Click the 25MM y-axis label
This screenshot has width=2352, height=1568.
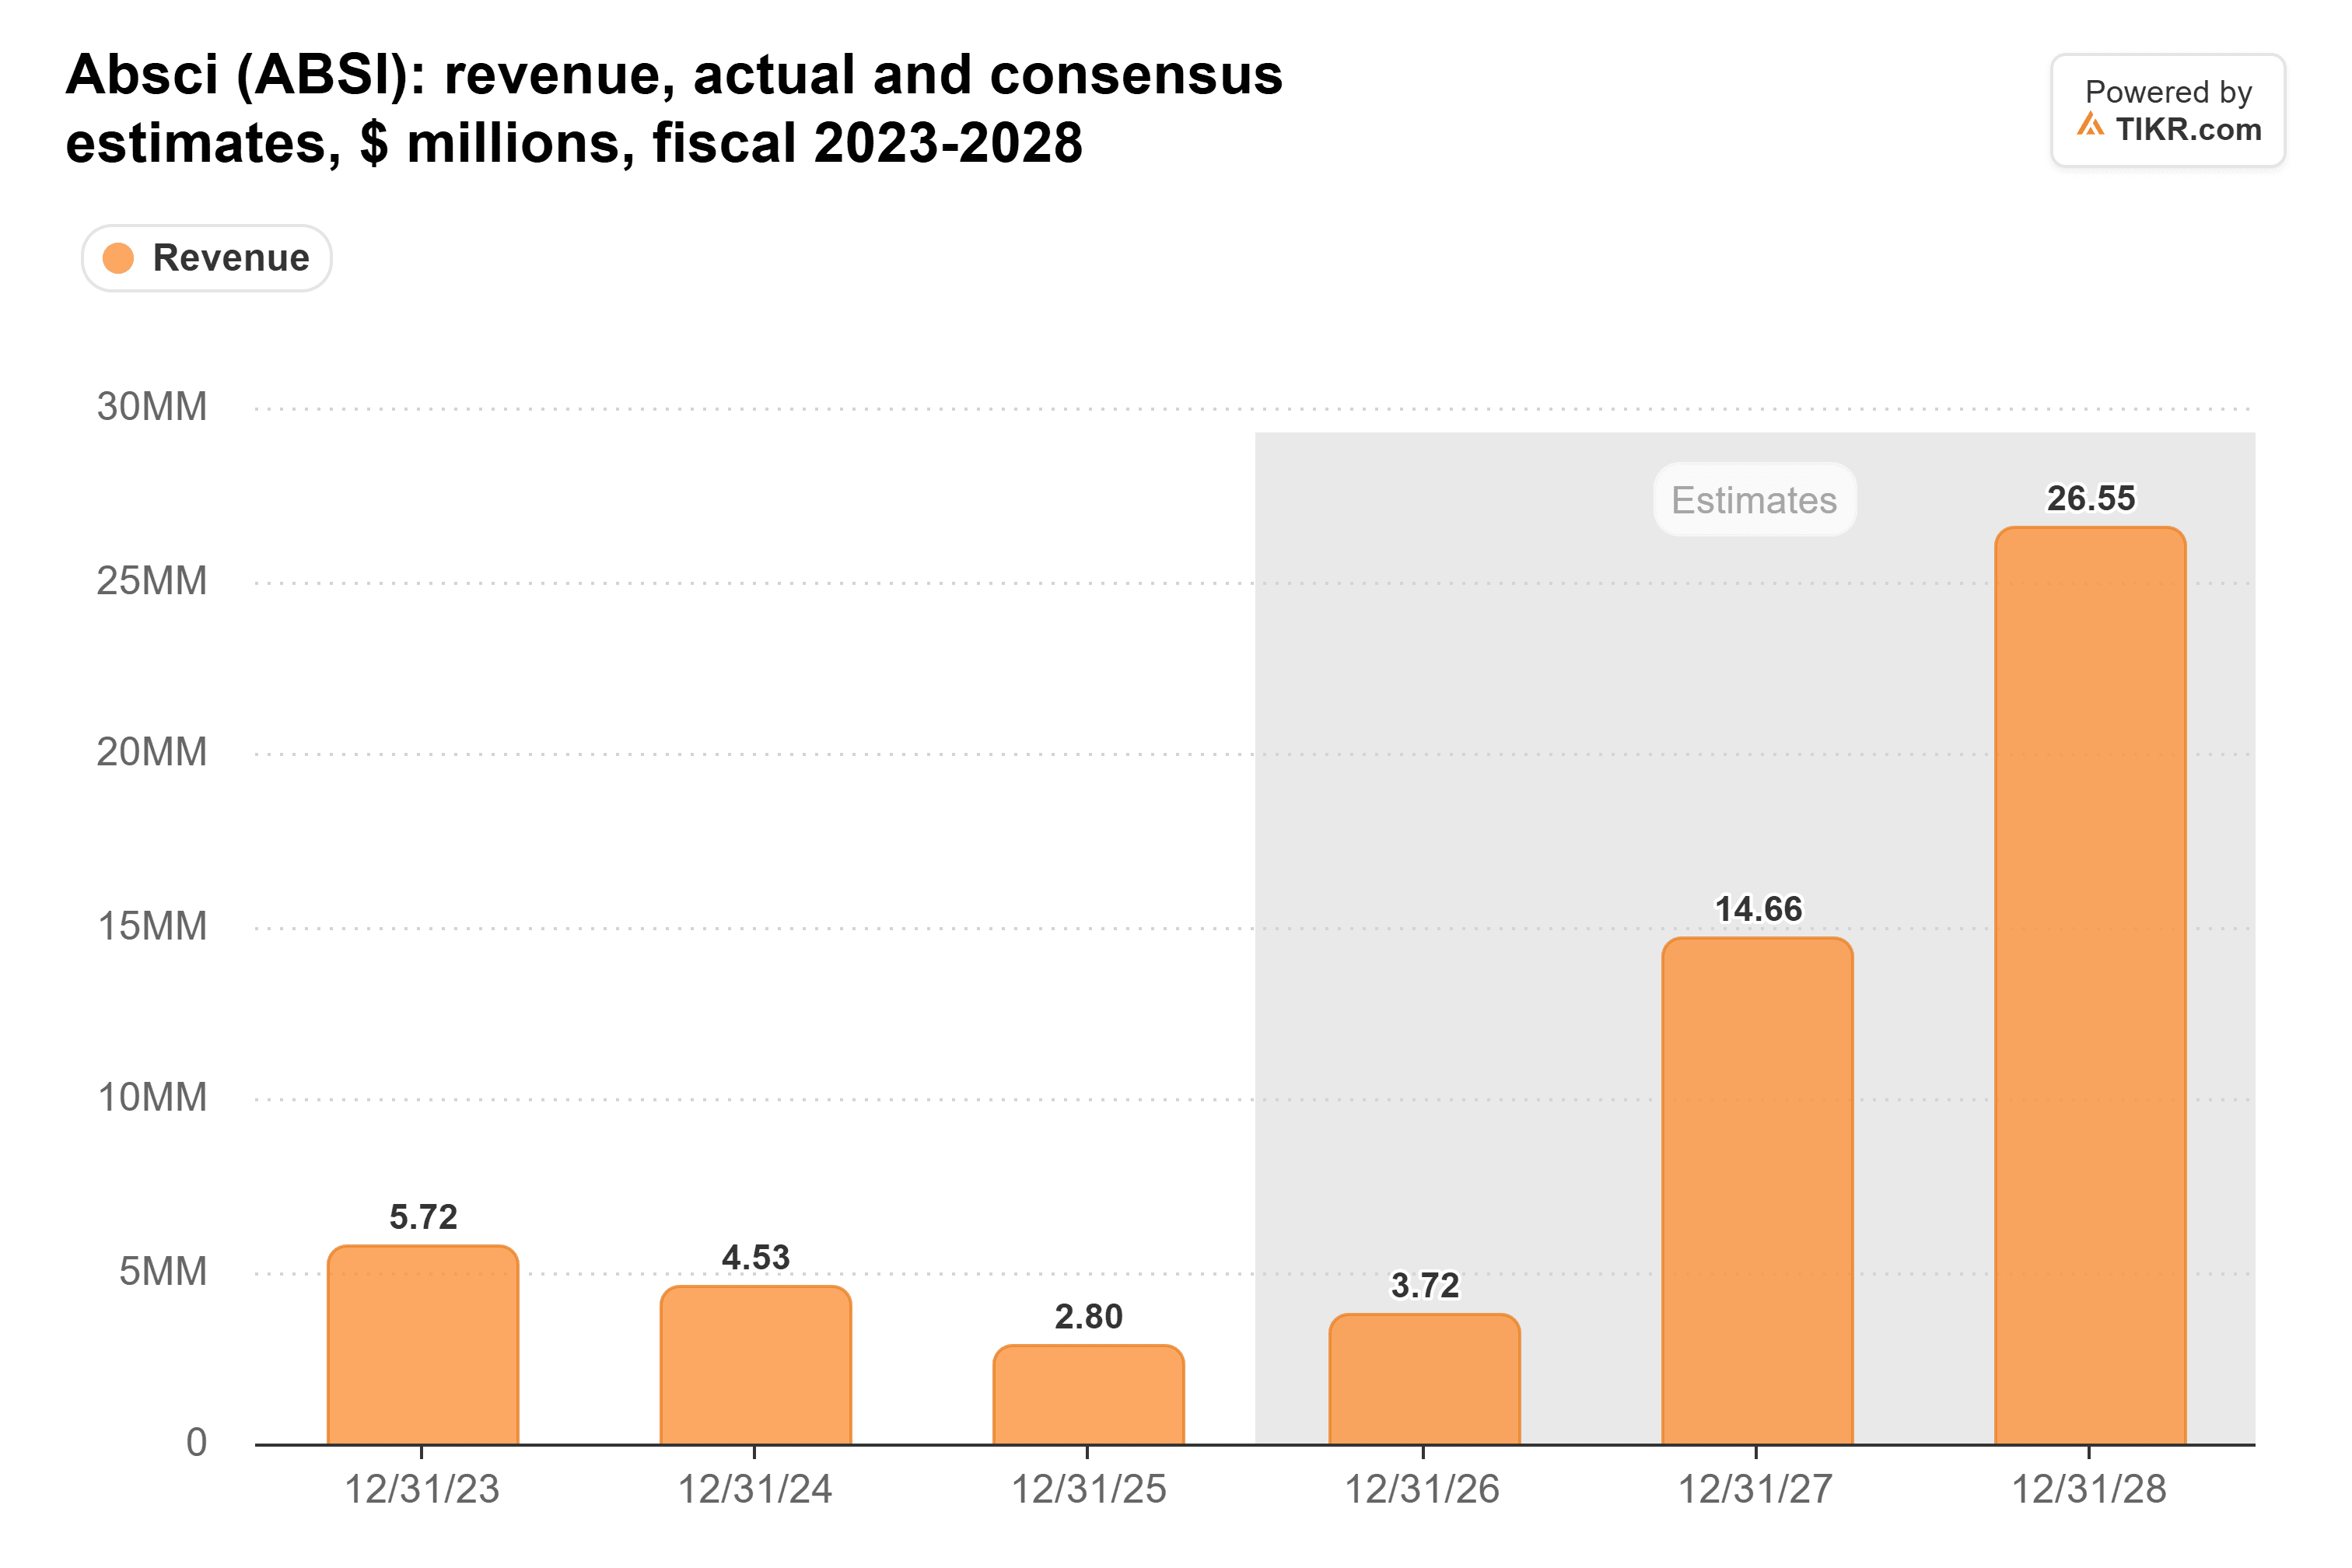pyautogui.click(x=152, y=581)
